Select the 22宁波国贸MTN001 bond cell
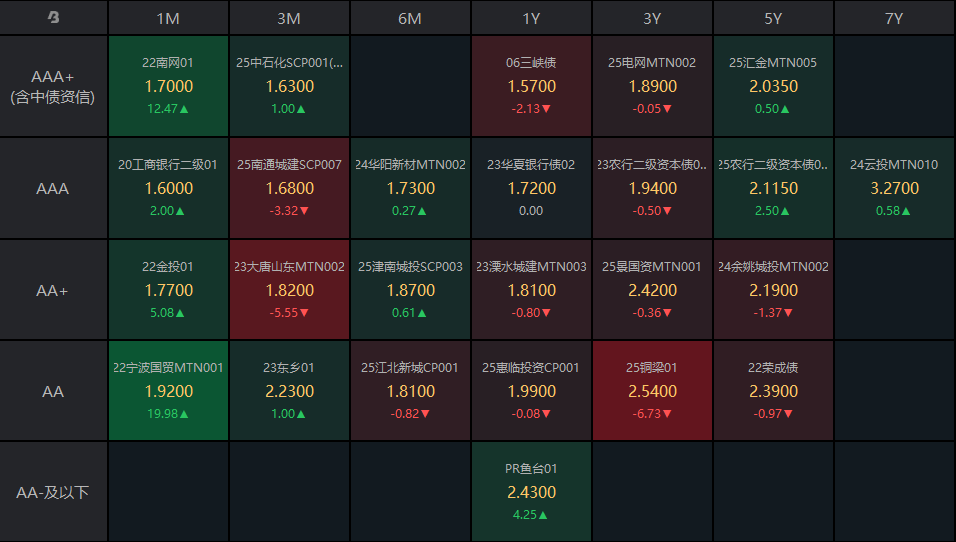Screen dimensions: 956x542 (168, 391)
